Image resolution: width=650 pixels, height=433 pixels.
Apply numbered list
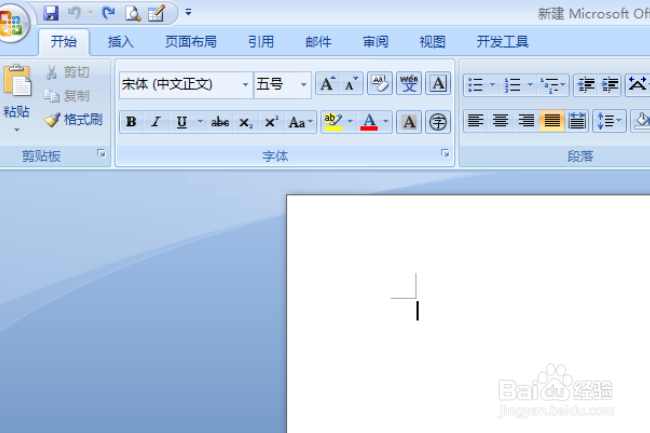[x=512, y=85]
